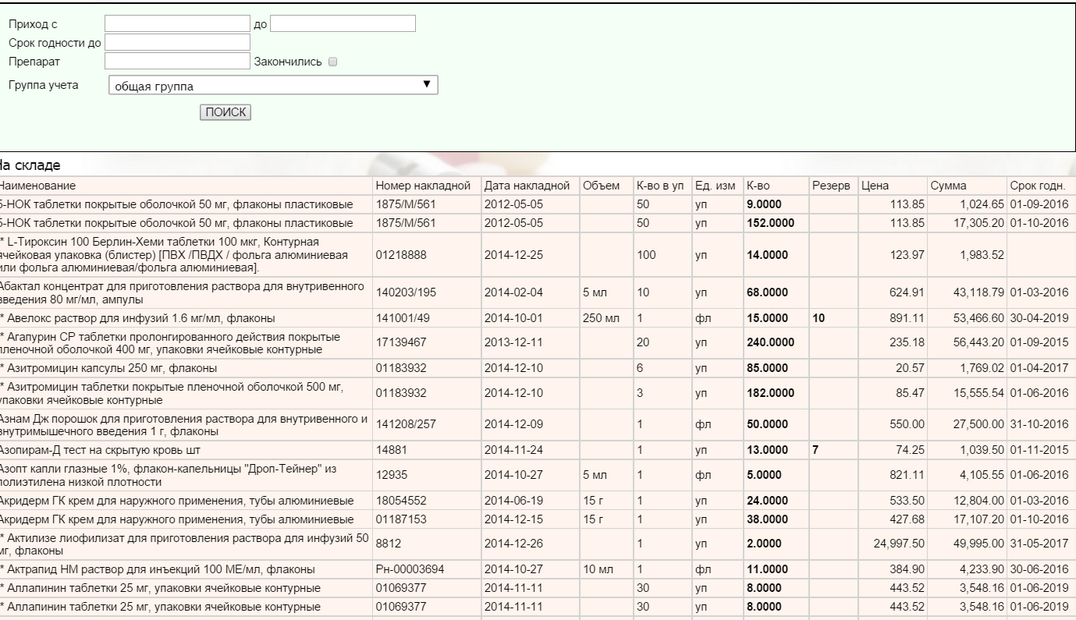Click invoice date 2013-12-11
1076x620 pixels.
tap(513, 343)
